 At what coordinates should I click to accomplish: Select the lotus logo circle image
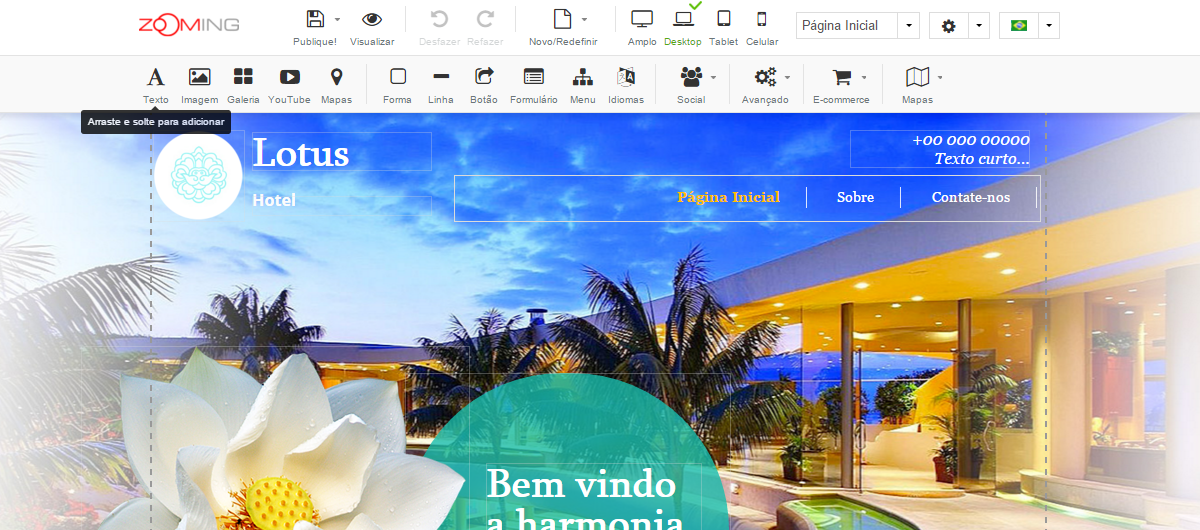point(199,175)
